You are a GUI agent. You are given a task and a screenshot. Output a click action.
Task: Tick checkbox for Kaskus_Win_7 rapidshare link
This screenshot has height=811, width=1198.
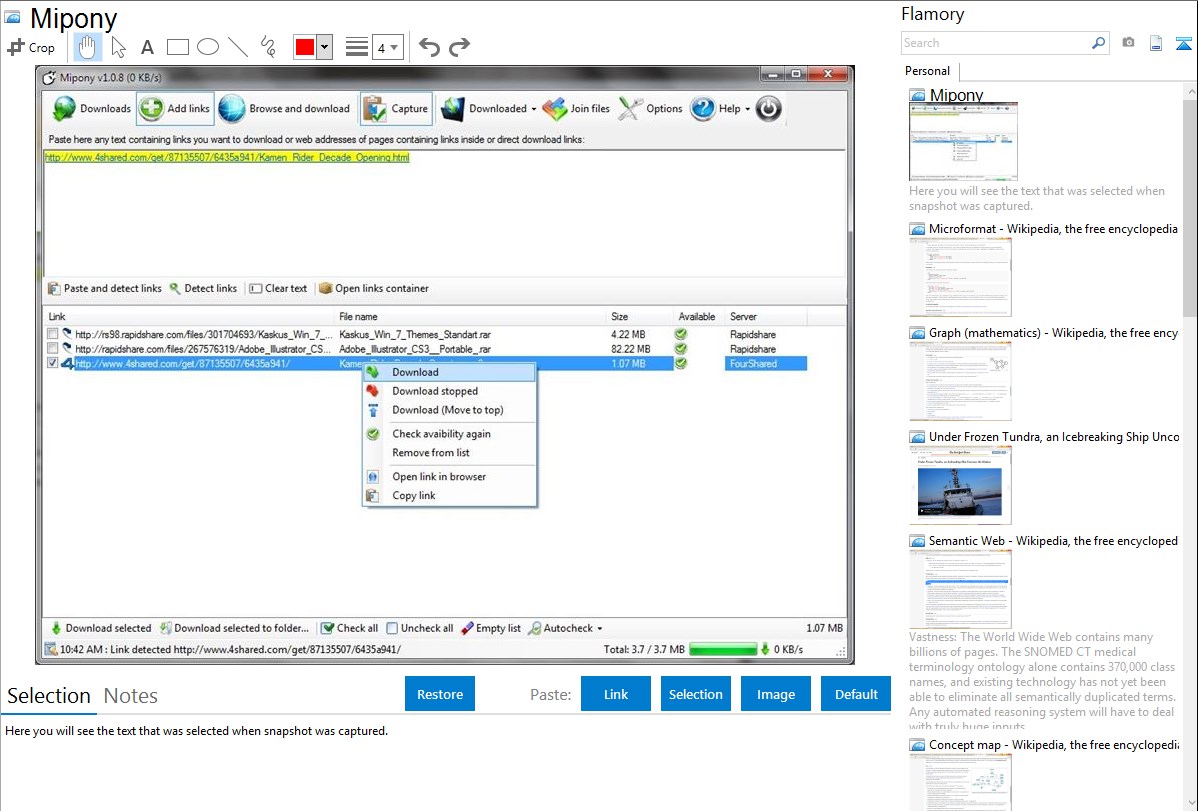(53, 334)
